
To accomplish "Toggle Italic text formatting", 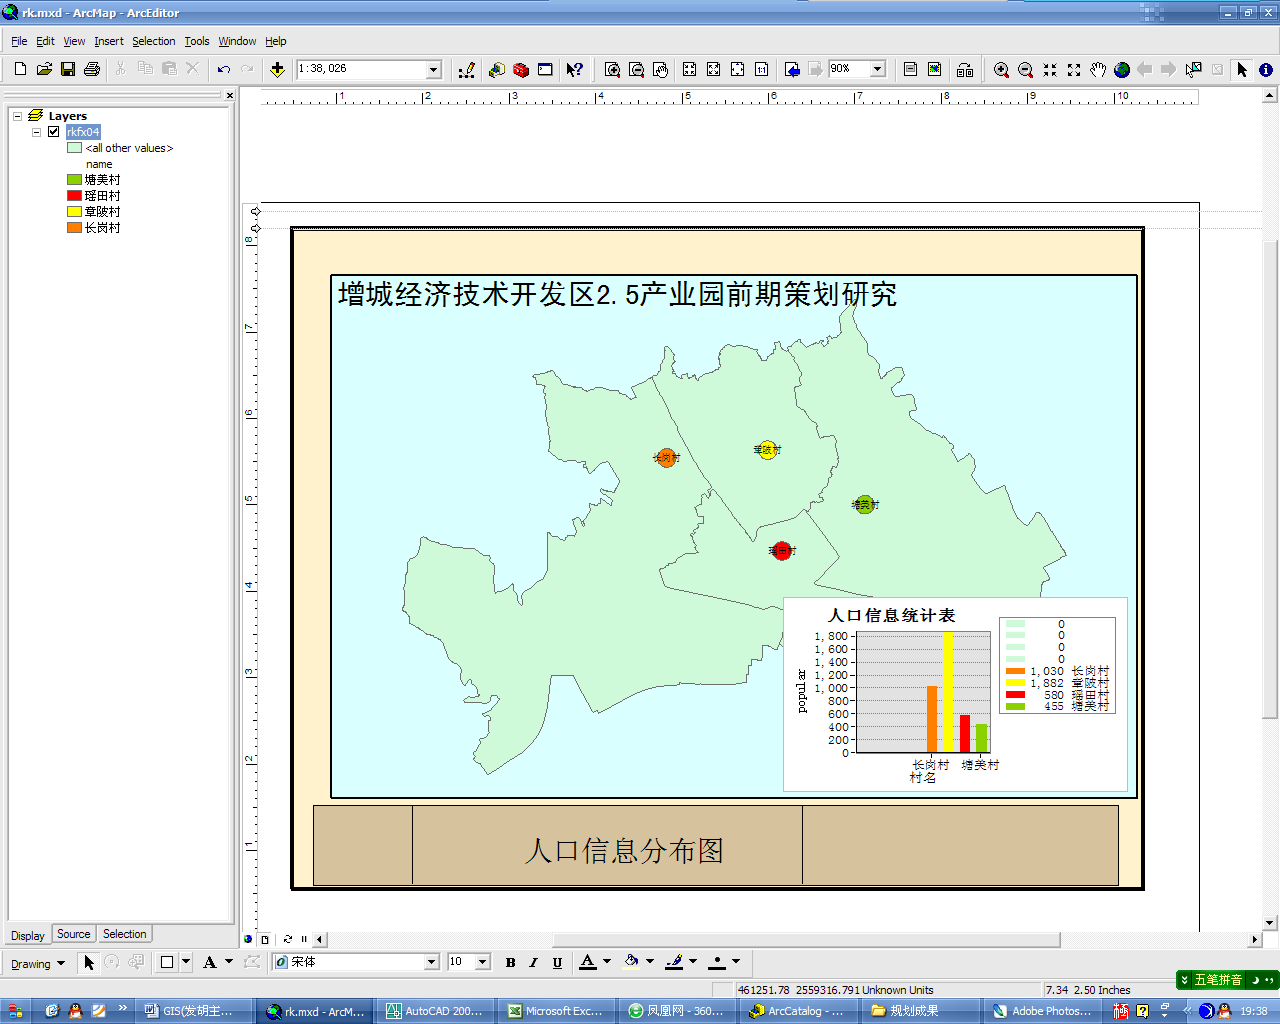I will (533, 962).
